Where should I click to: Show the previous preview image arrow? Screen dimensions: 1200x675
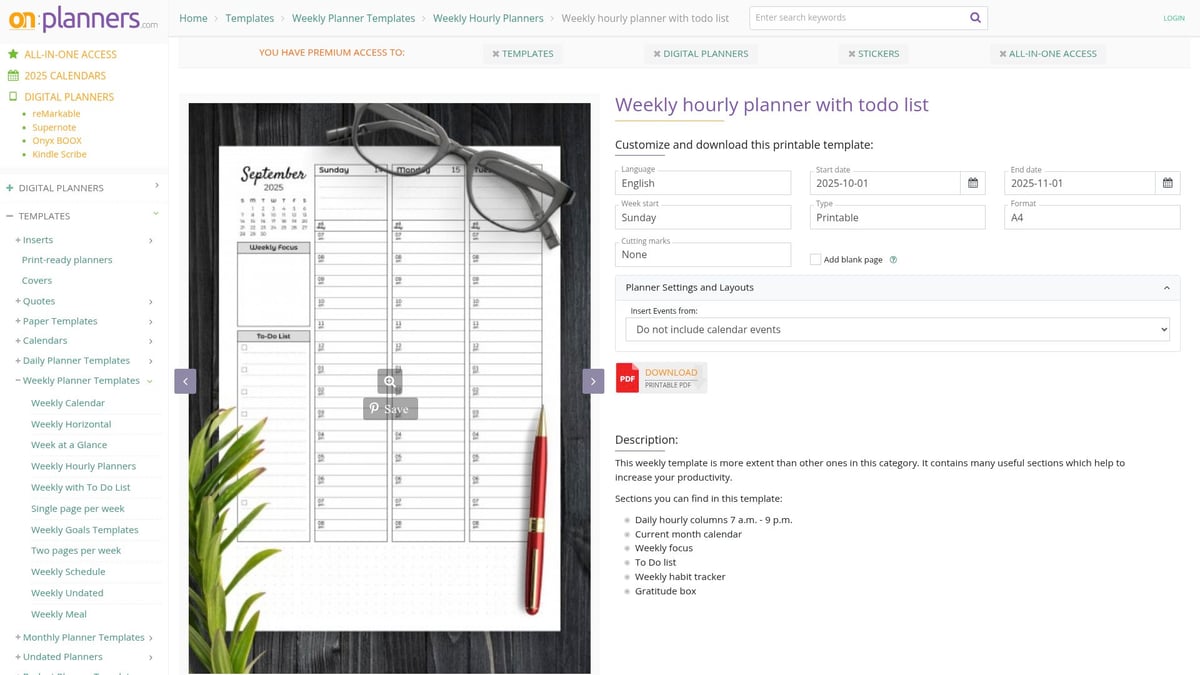185,381
